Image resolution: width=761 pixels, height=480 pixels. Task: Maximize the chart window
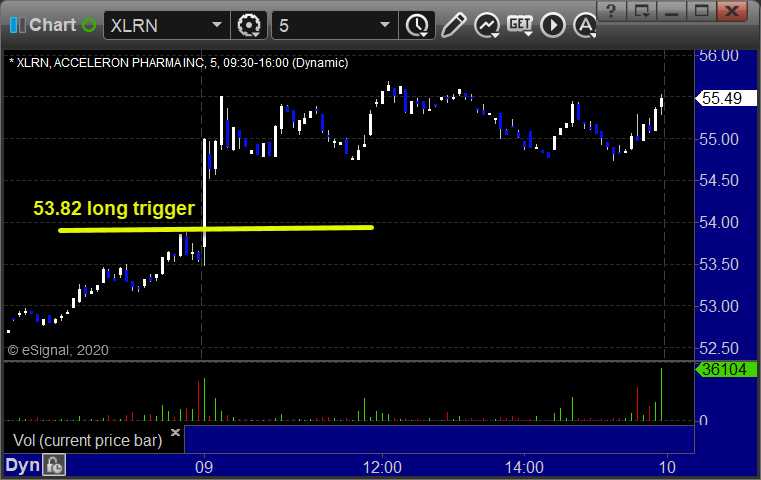(x=701, y=10)
